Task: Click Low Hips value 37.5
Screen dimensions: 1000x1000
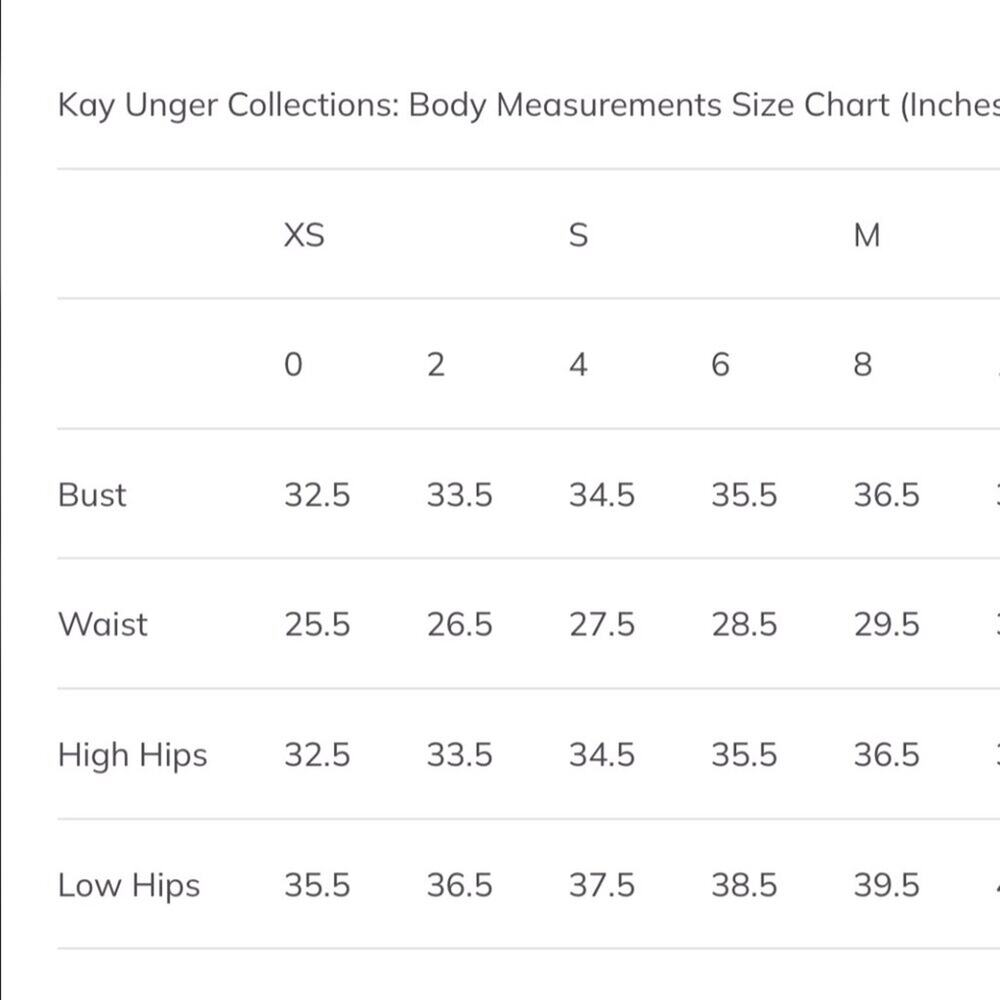Action: point(602,886)
